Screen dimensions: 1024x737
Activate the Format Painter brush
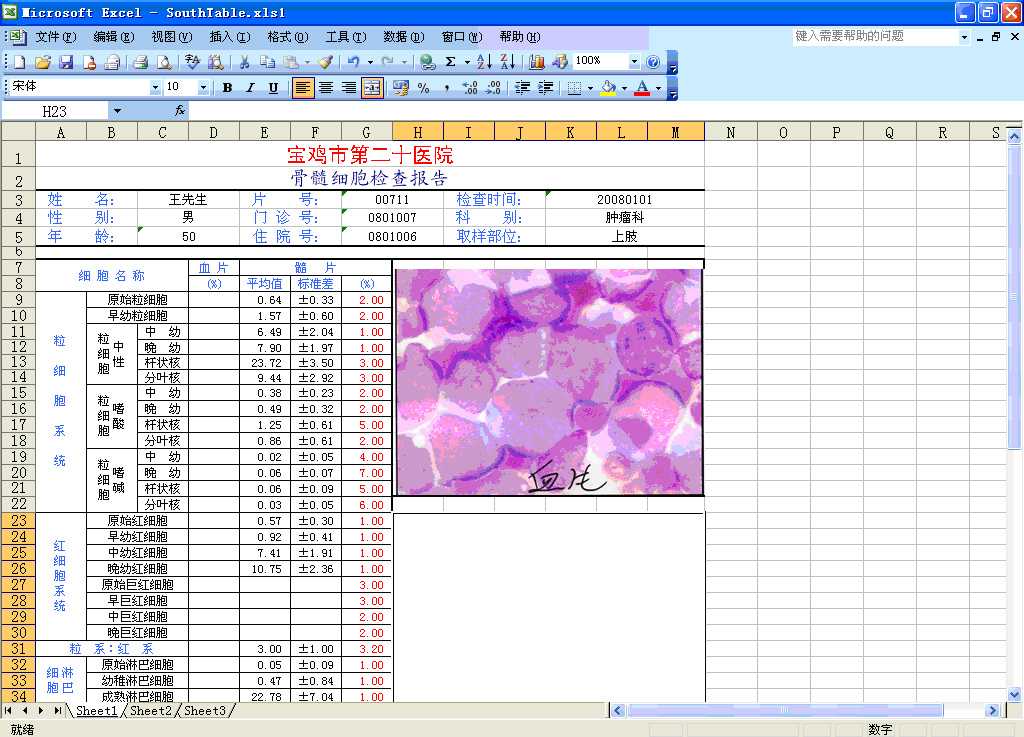[326, 62]
